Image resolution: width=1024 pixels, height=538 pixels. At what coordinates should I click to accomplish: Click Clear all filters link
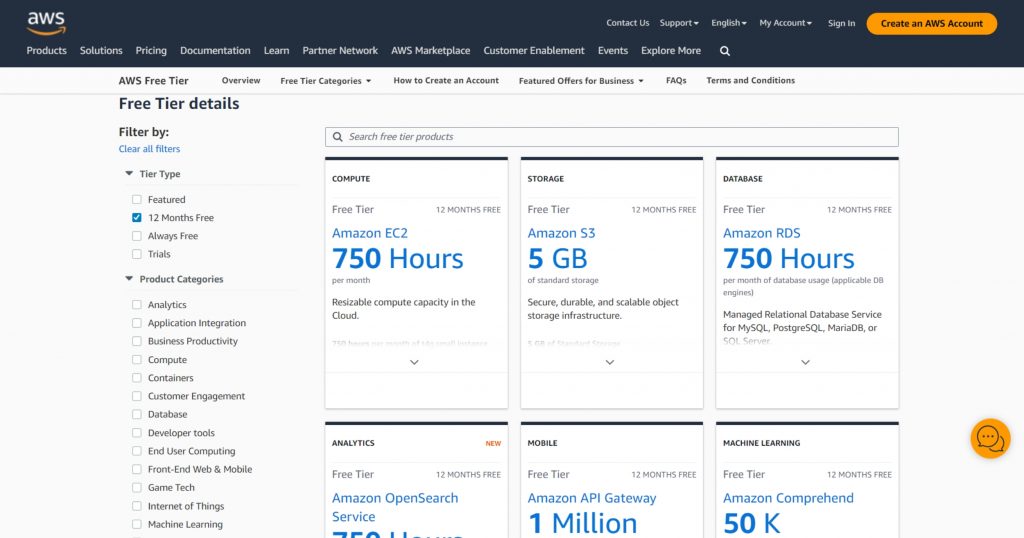click(x=150, y=149)
